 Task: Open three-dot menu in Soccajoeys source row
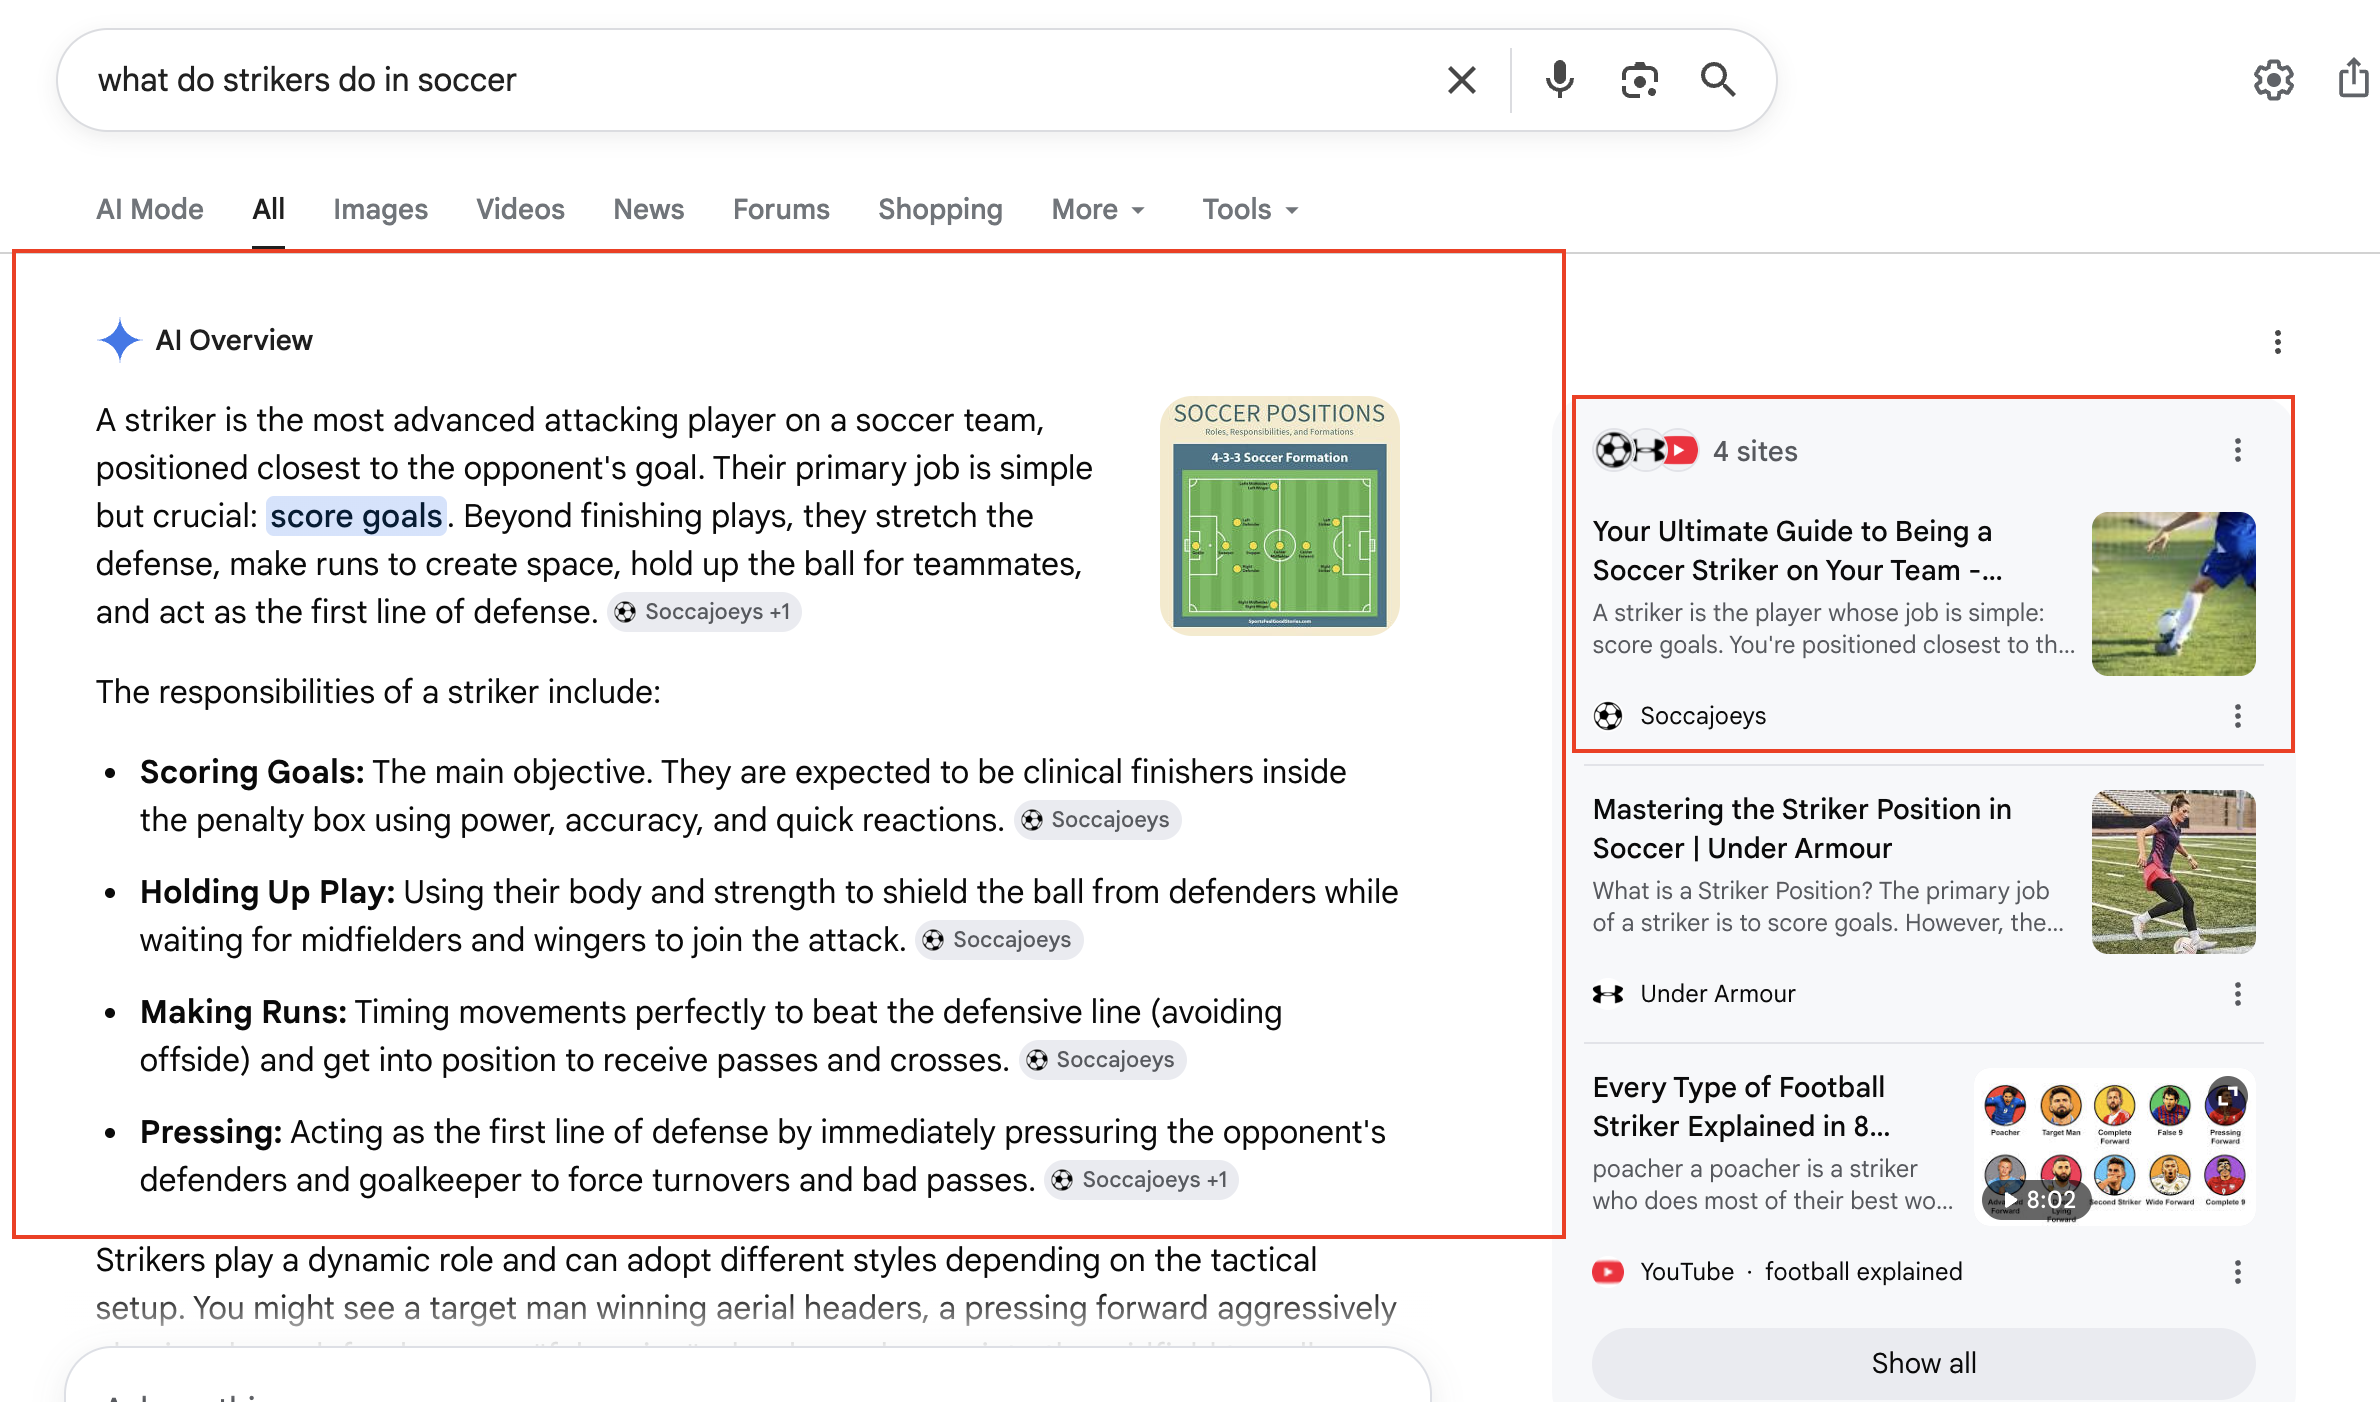tap(2237, 716)
